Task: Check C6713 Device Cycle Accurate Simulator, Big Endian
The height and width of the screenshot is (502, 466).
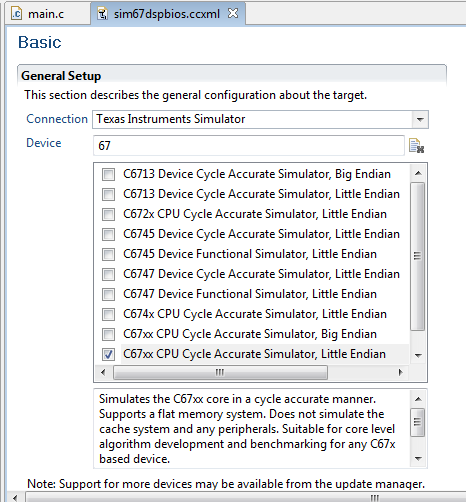Action: click(108, 174)
